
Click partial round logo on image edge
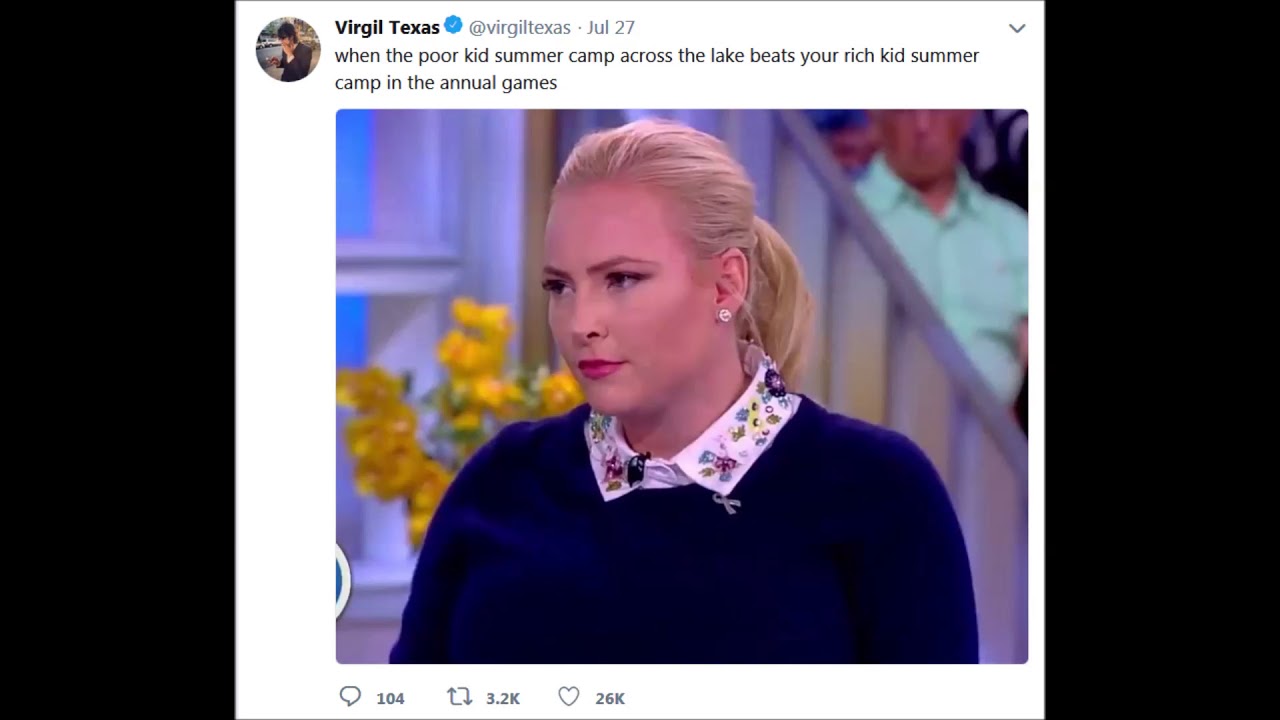[342, 582]
